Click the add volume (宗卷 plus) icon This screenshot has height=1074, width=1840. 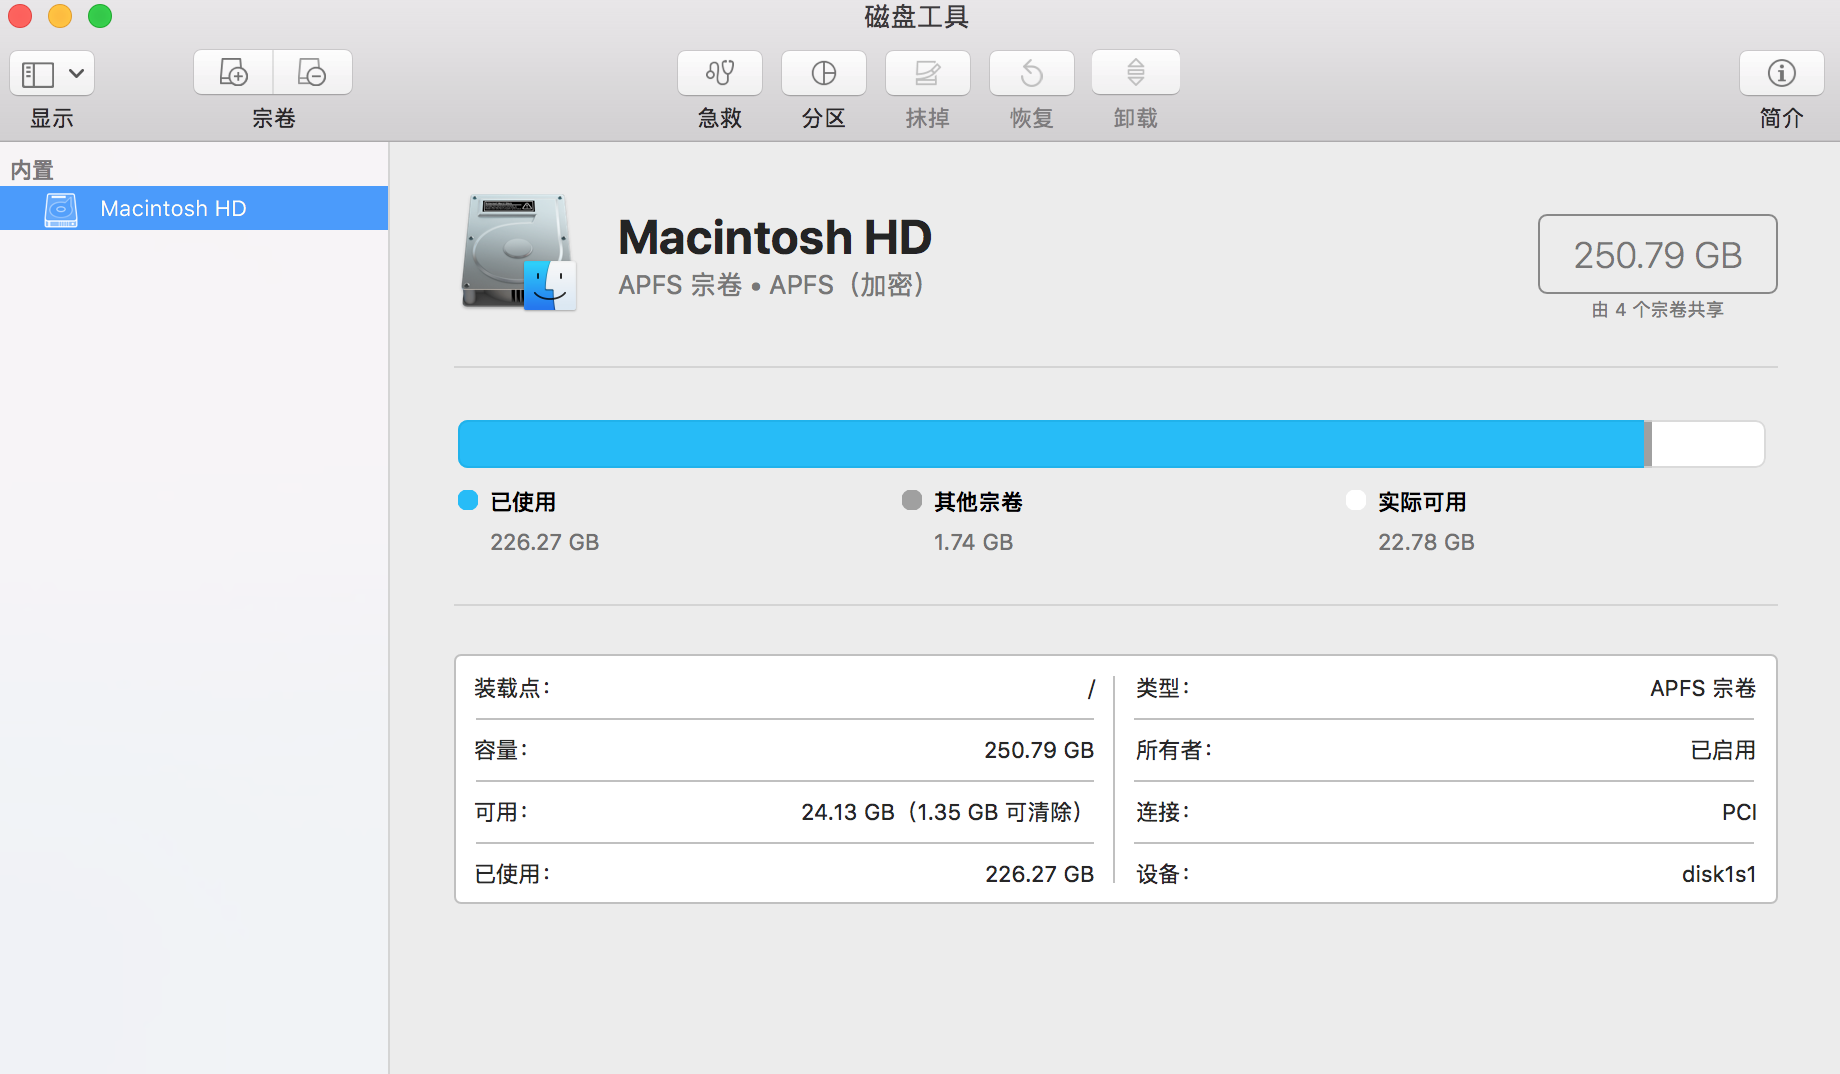[x=233, y=73]
